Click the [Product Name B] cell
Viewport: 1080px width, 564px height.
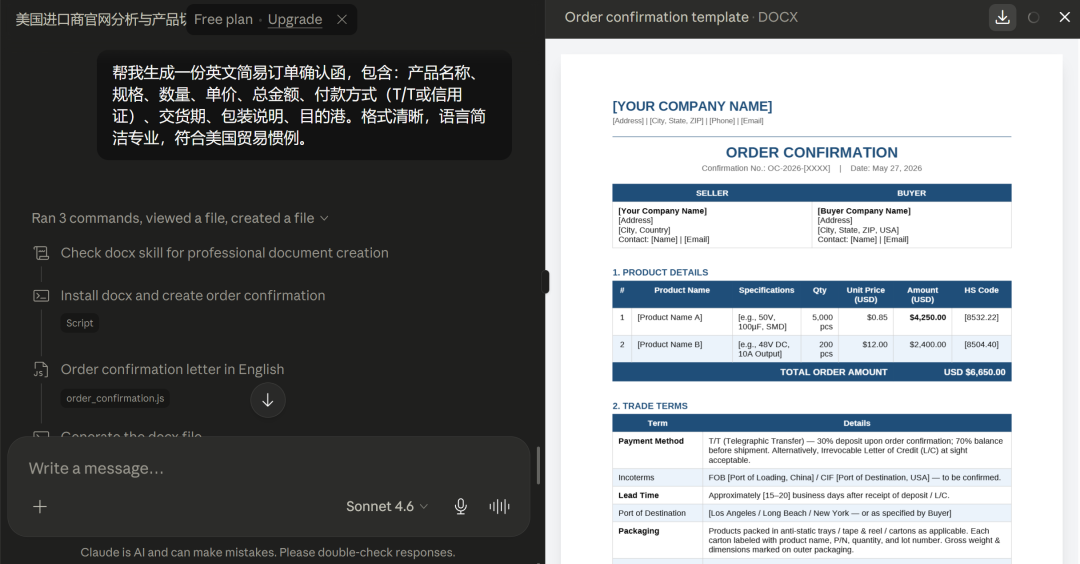pos(682,348)
